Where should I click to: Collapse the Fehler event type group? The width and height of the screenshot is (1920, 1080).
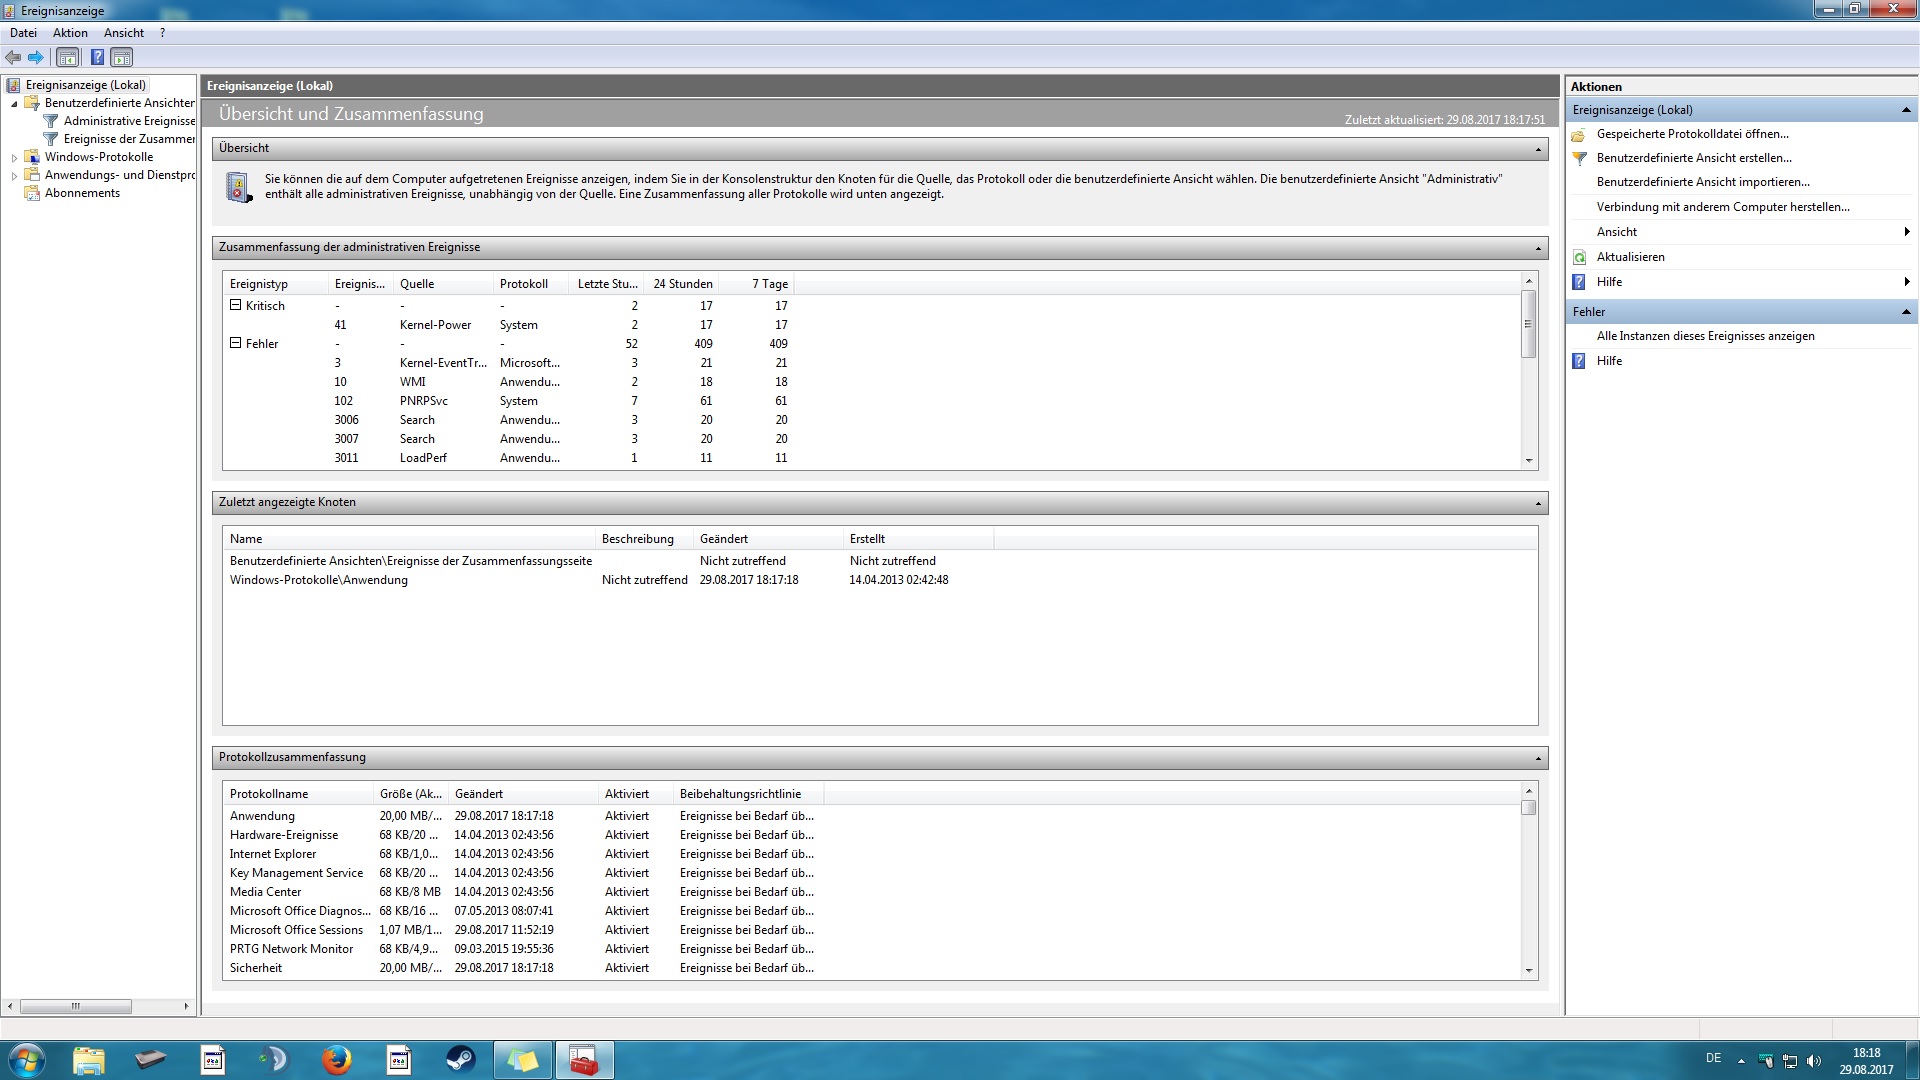pos(236,343)
